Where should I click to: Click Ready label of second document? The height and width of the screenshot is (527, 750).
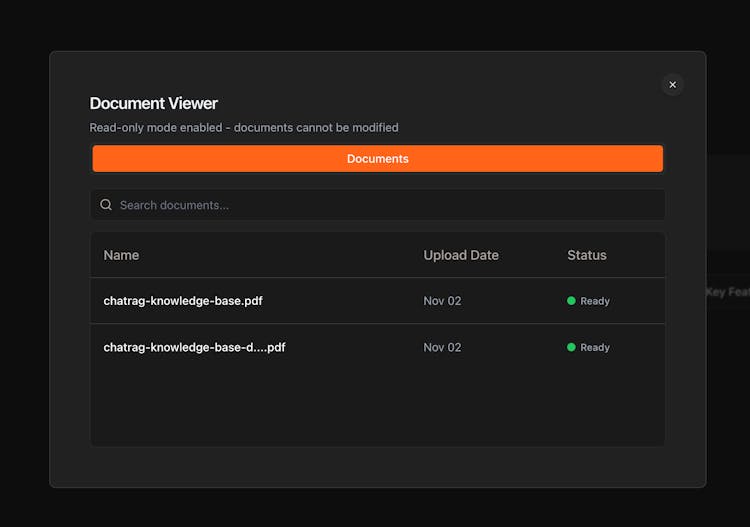595,348
